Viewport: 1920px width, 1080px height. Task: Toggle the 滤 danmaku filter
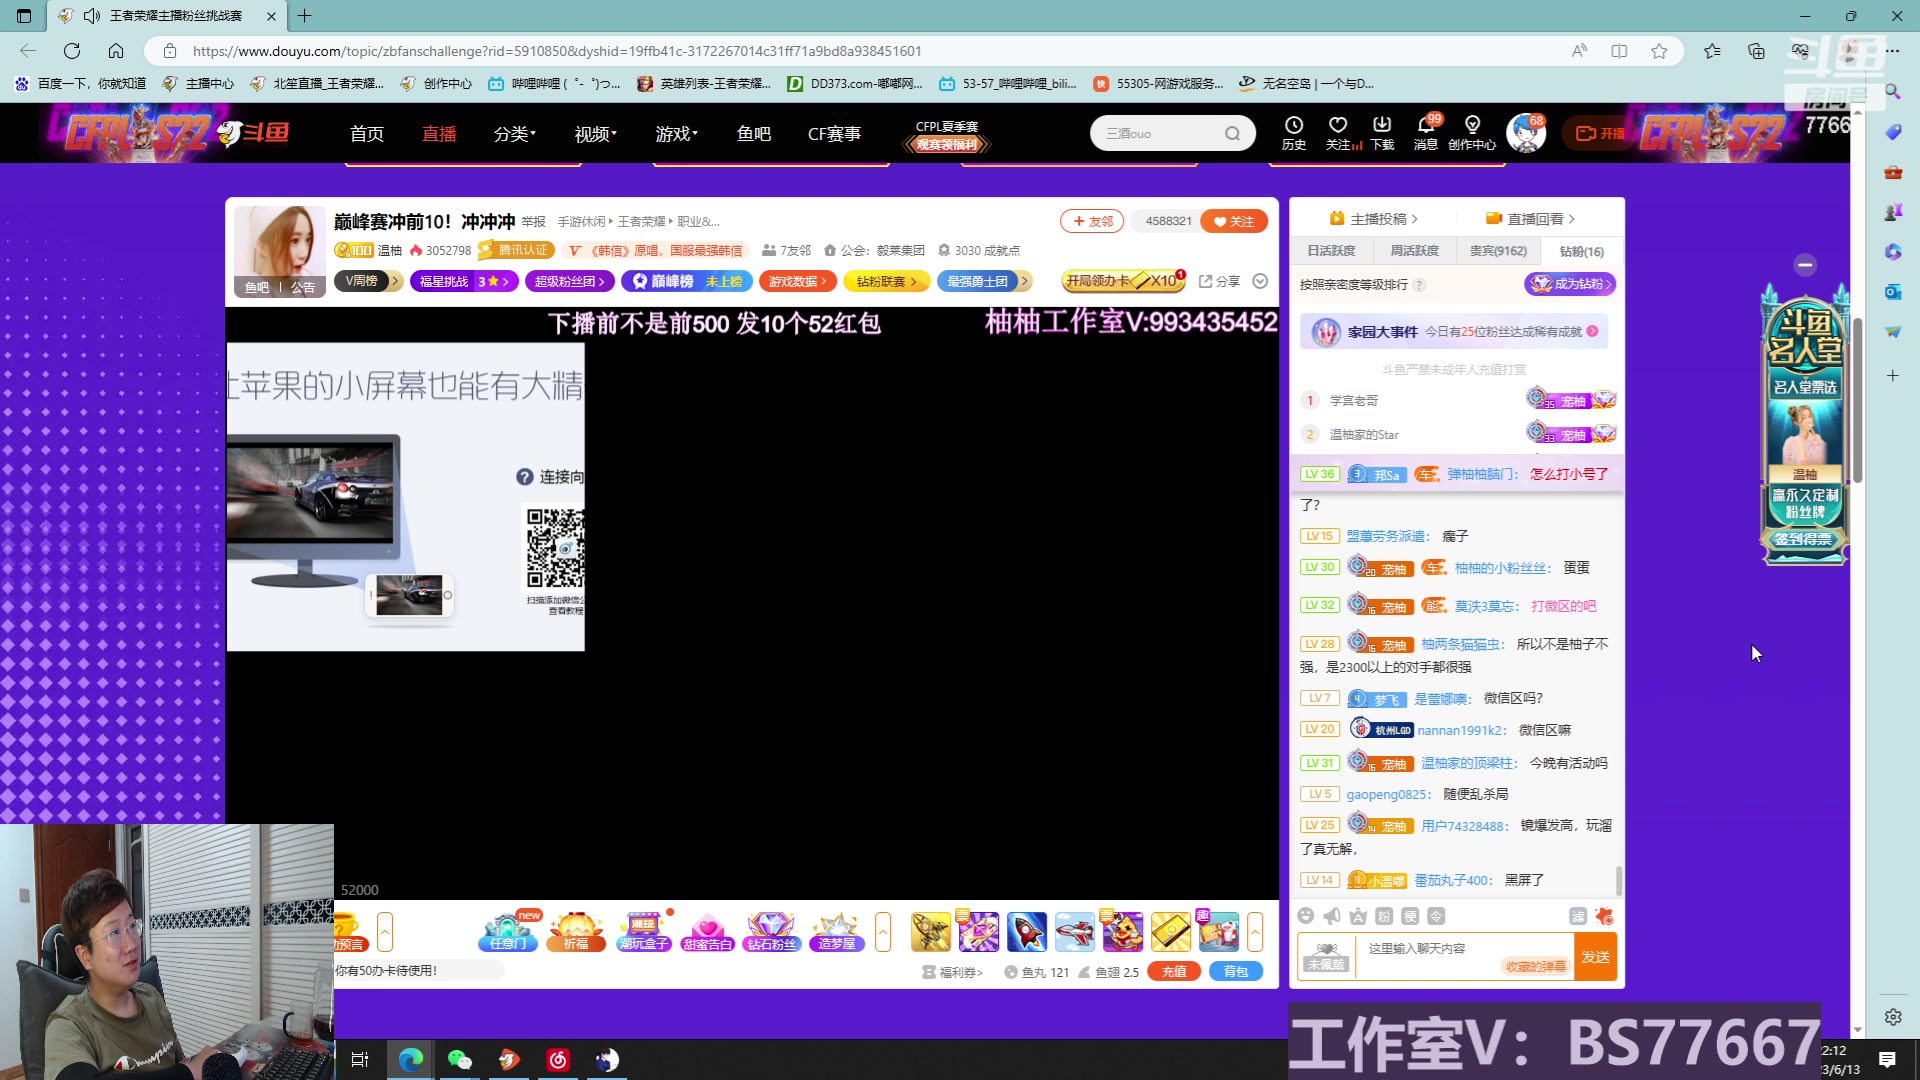pos(1578,916)
